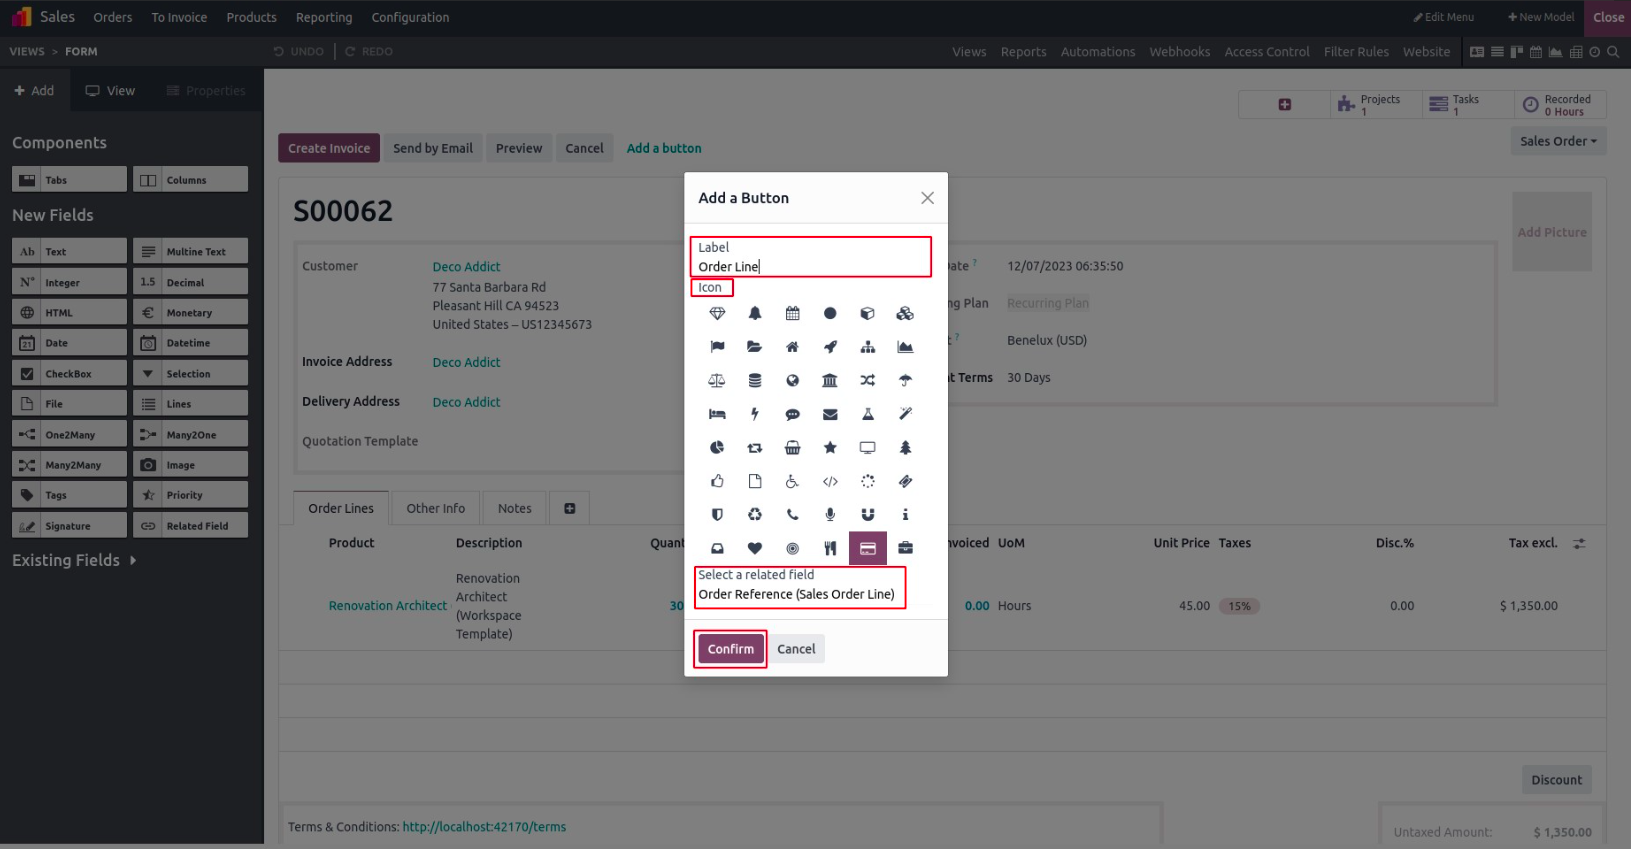1631x849 pixels.
Task: Select the briefcase icon
Action: pos(905,548)
